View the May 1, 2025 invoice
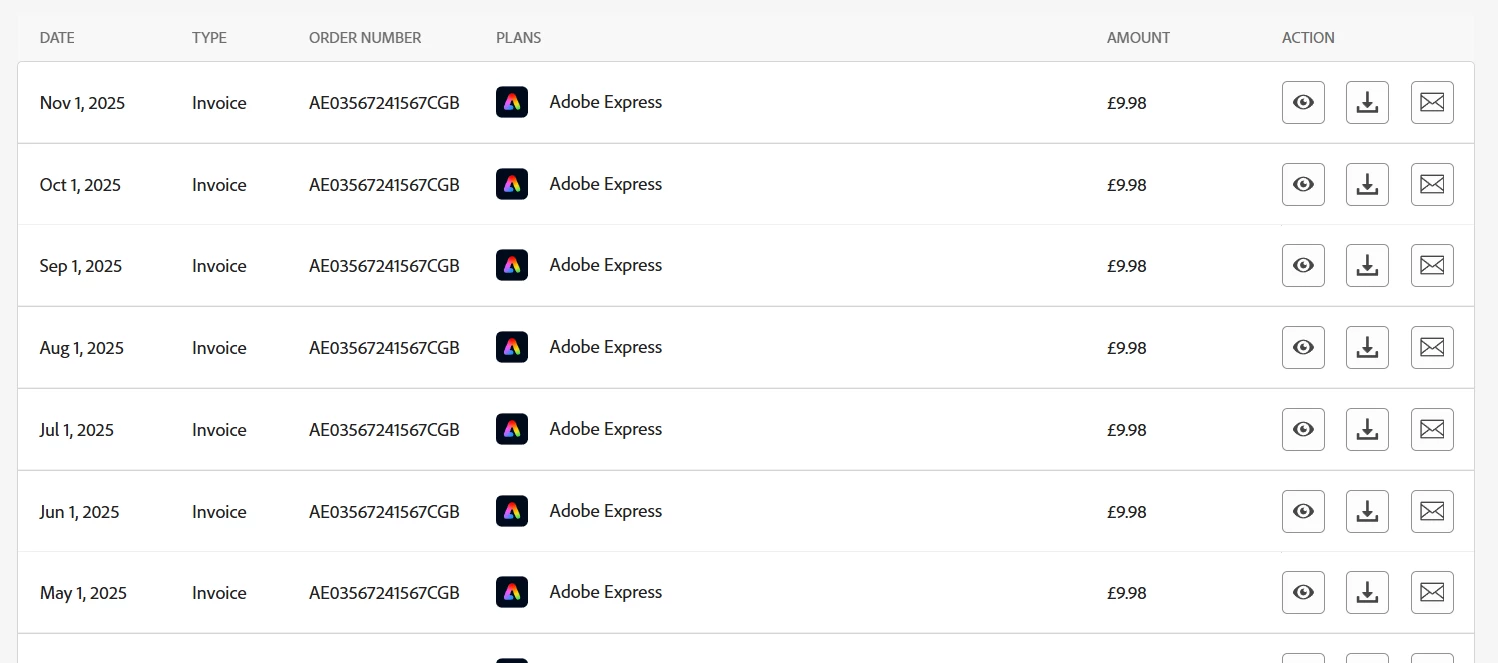The width and height of the screenshot is (1498, 663). click(x=1303, y=593)
